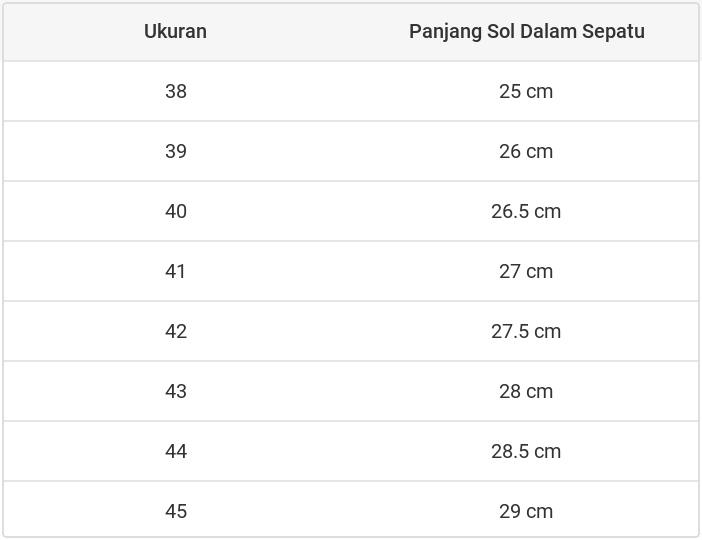Screen dimensions: 702x540
Task: Click the 26 cm insole length
Action: (526, 151)
